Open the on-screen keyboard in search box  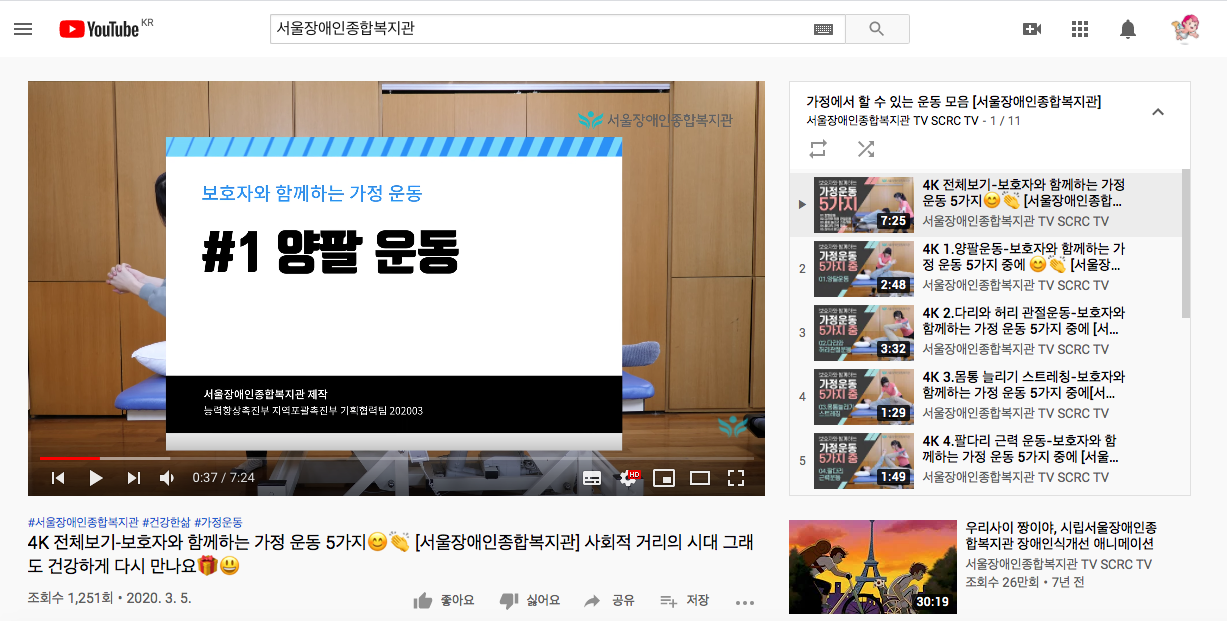823,30
